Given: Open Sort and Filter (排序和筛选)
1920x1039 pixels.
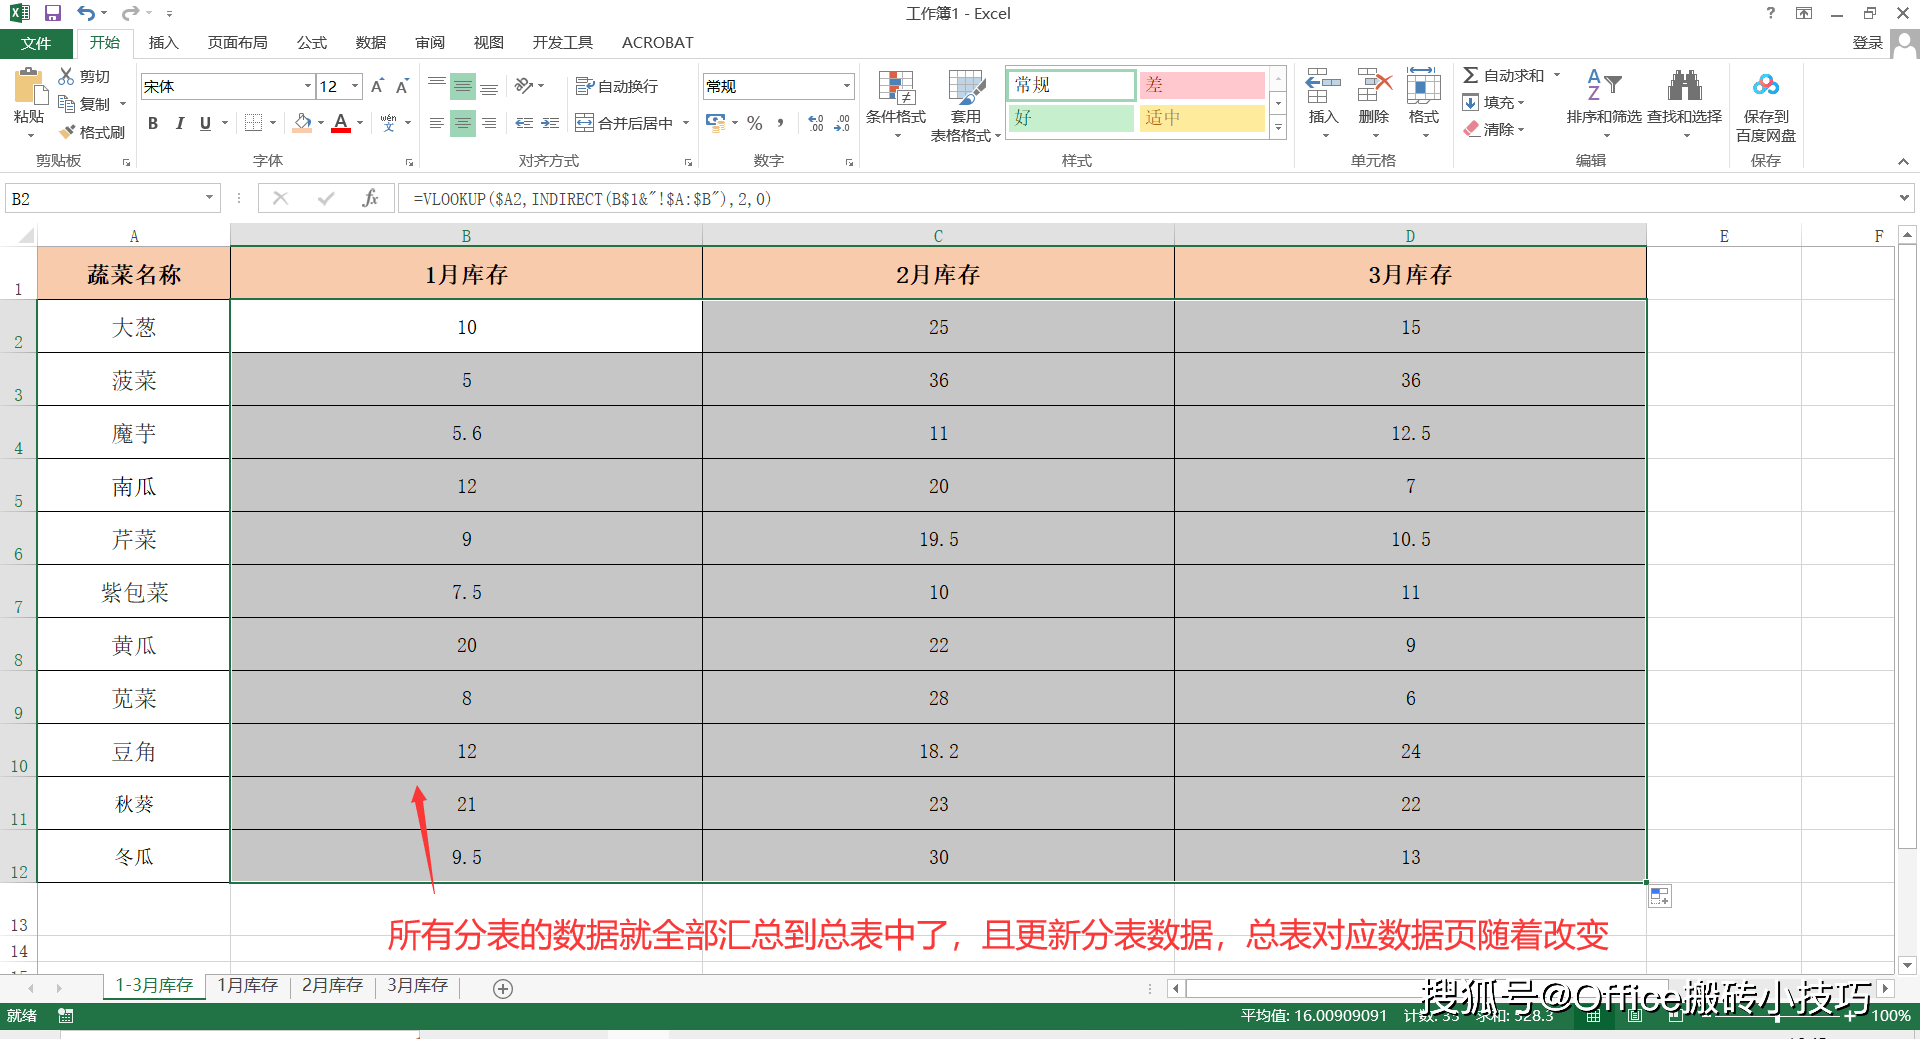Looking at the screenshot, I should click(x=1604, y=102).
